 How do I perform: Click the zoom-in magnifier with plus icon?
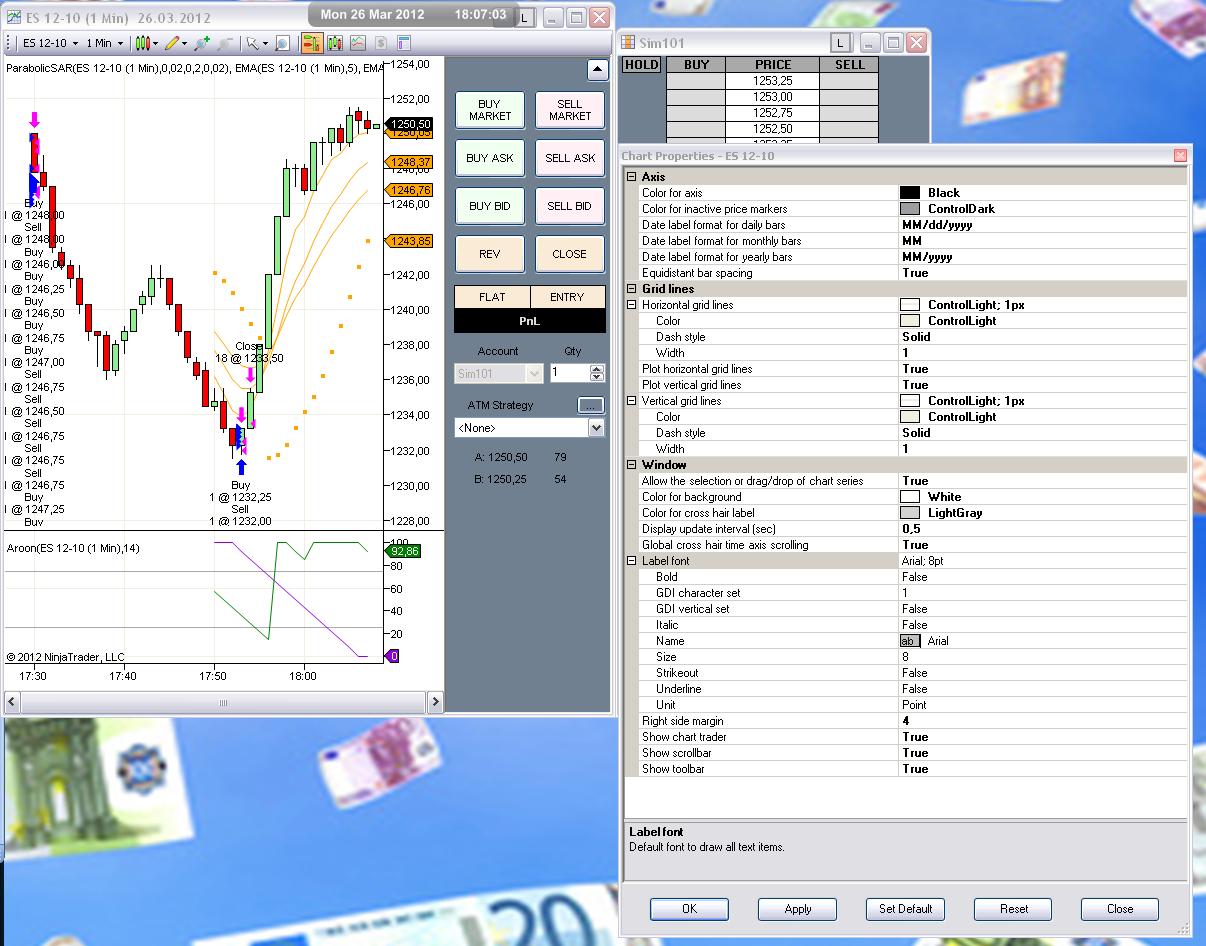point(202,43)
